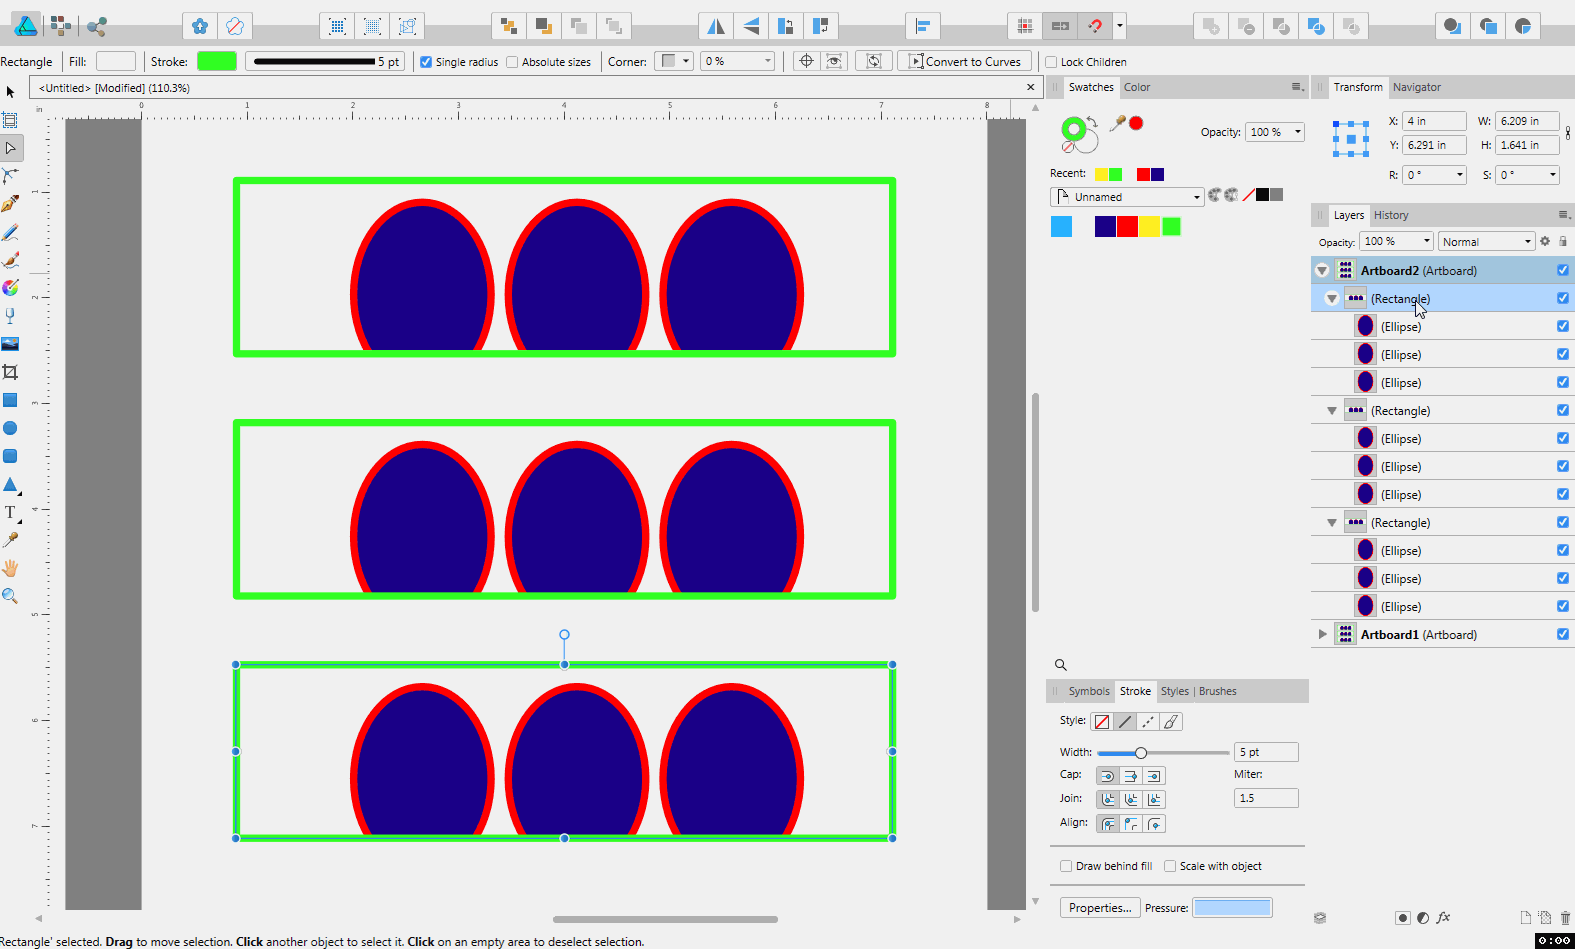Click the Fill color swatch

click(115, 61)
